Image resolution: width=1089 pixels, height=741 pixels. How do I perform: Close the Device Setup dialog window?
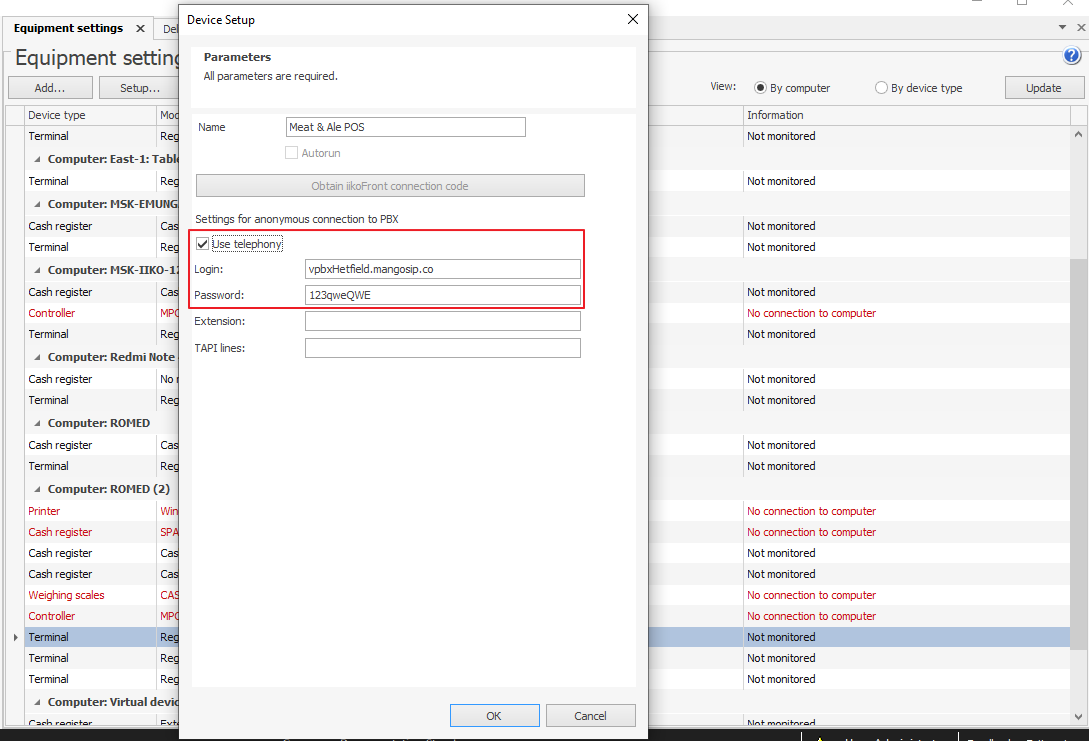pos(632,19)
